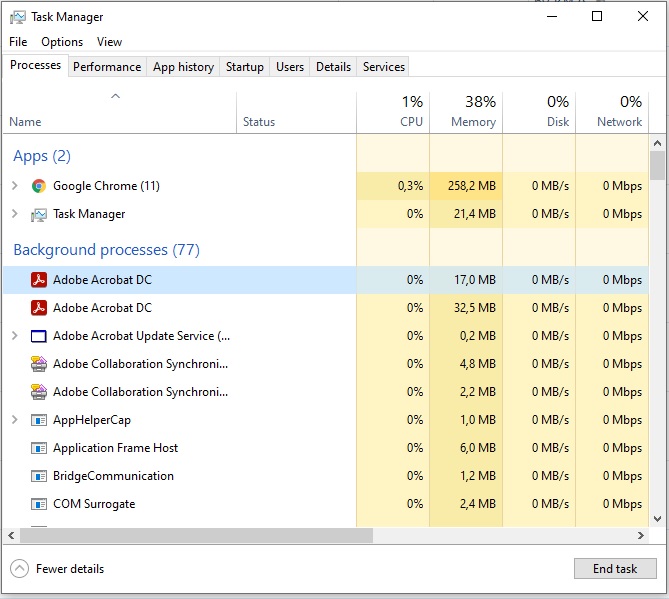669x599 pixels.
Task: Click vertical scrollbar up arrow
Action: tap(657, 143)
